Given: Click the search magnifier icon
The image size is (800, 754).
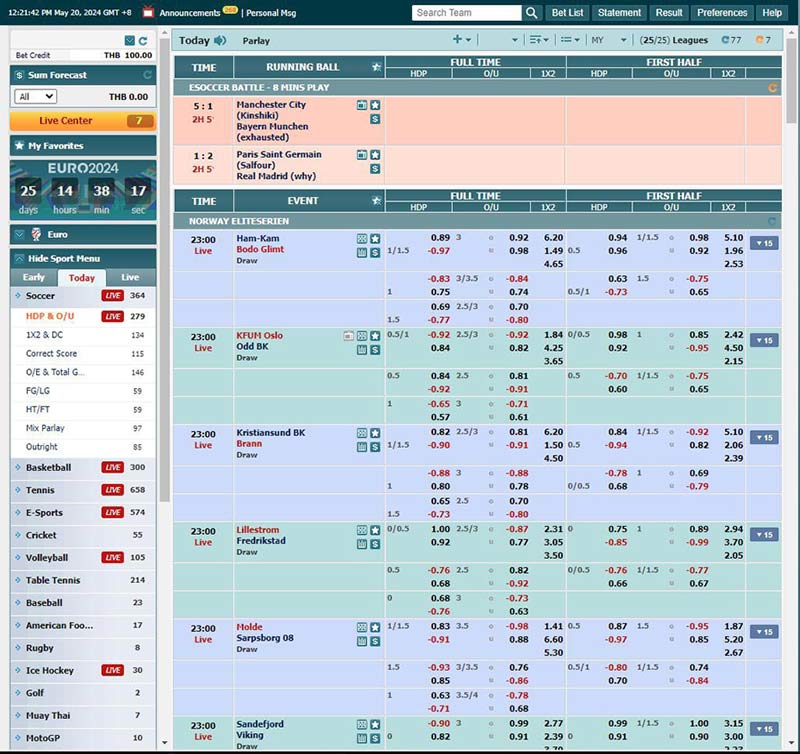Looking at the screenshot, I should click(532, 13).
